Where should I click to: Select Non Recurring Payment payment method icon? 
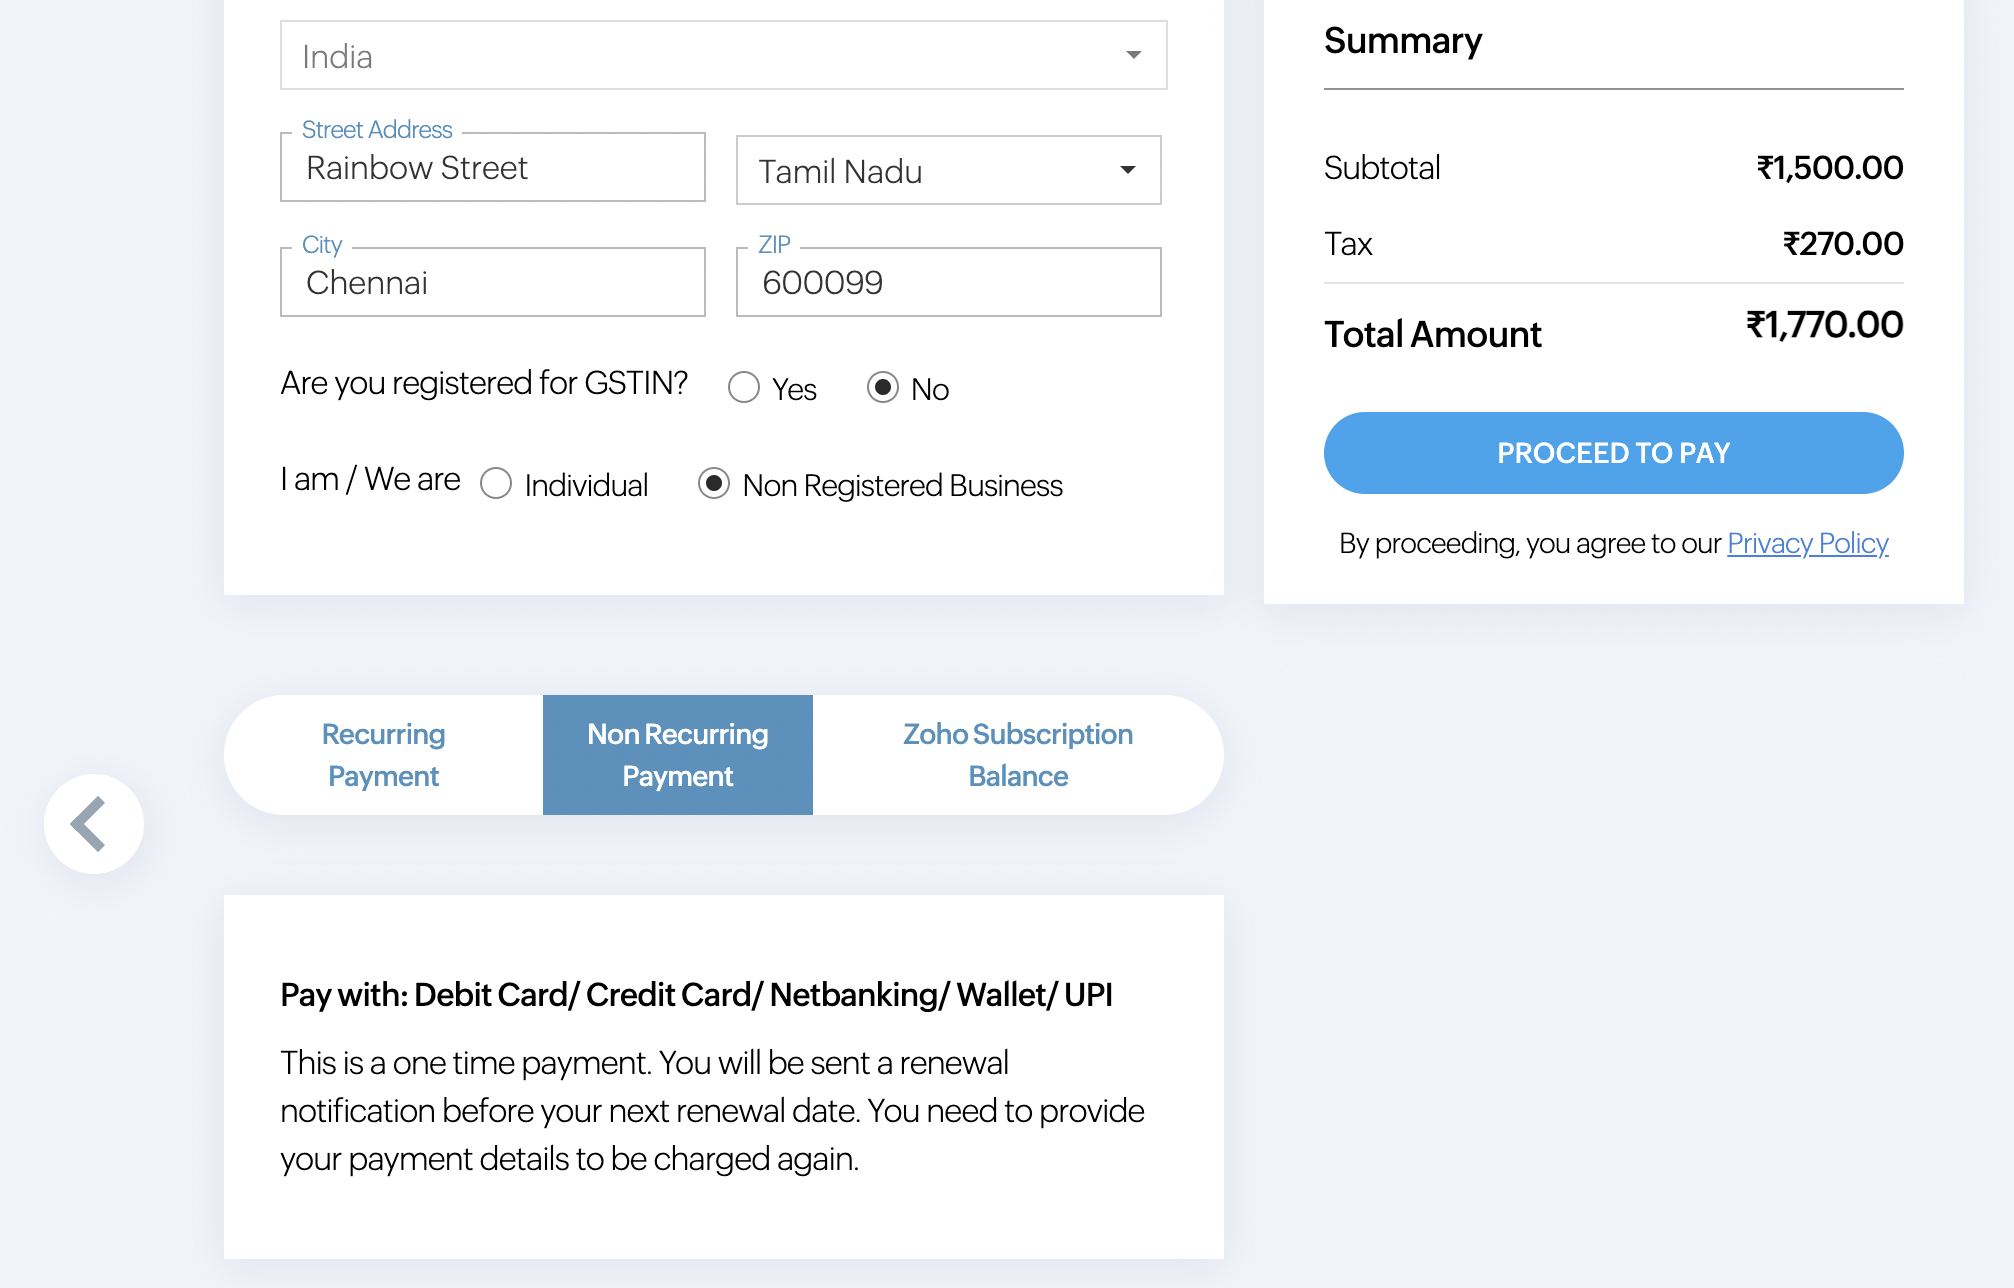(677, 755)
